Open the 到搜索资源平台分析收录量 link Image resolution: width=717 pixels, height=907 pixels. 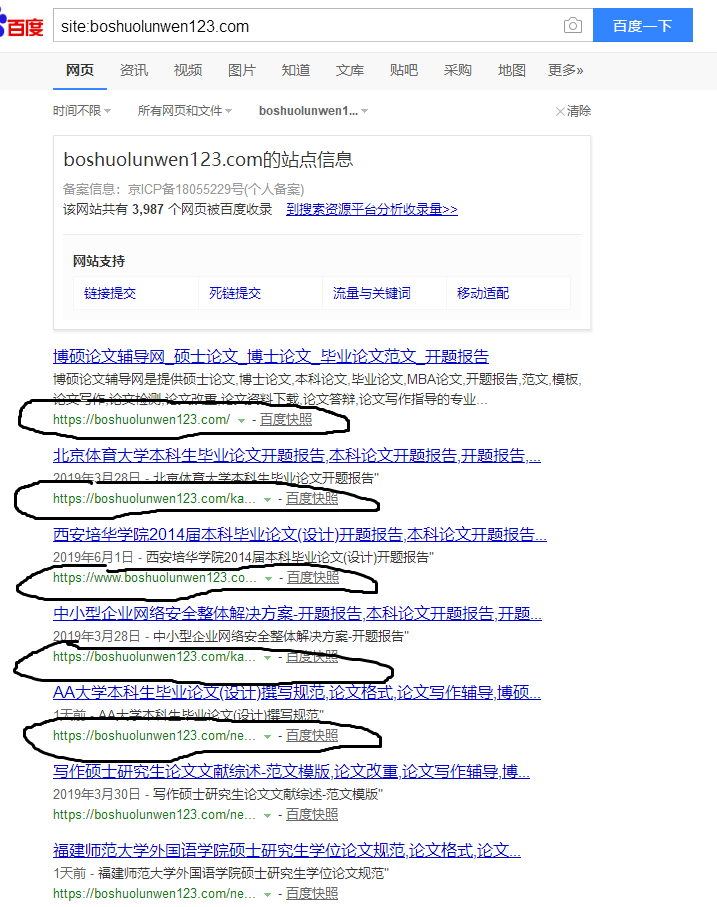(x=372, y=209)
